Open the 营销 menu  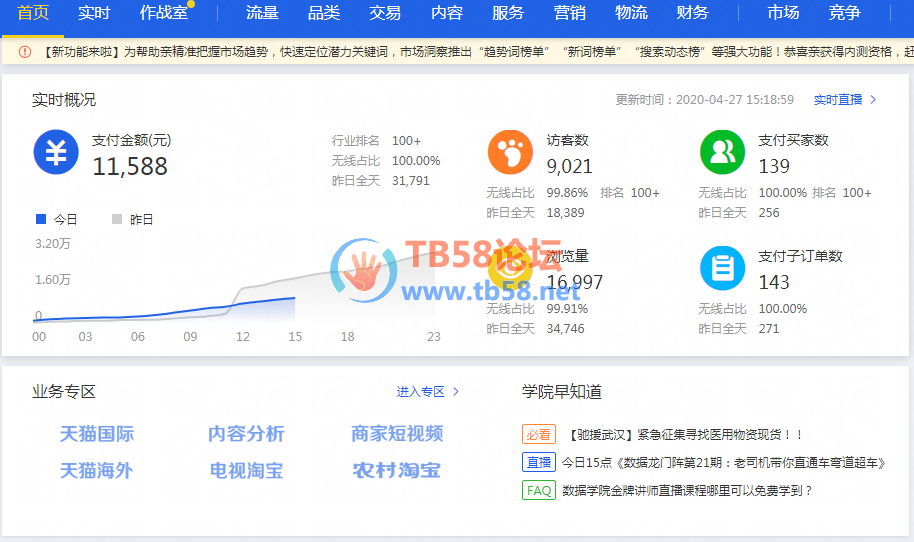570,12
